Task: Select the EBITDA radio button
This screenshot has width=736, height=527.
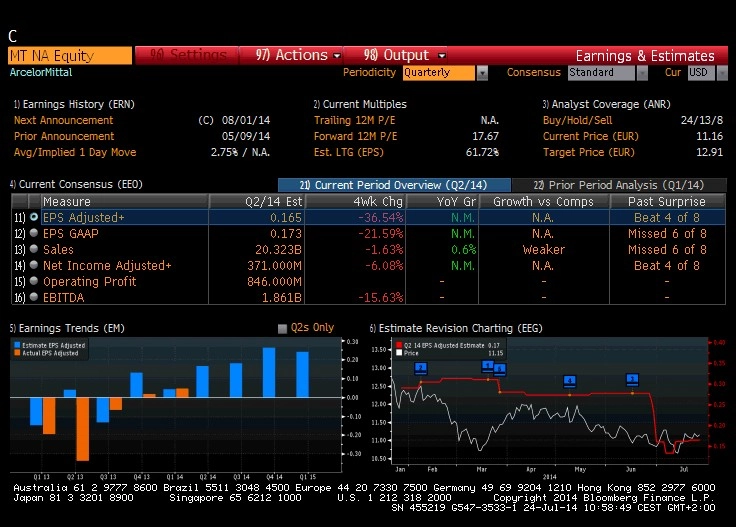Action: point(34,297)
